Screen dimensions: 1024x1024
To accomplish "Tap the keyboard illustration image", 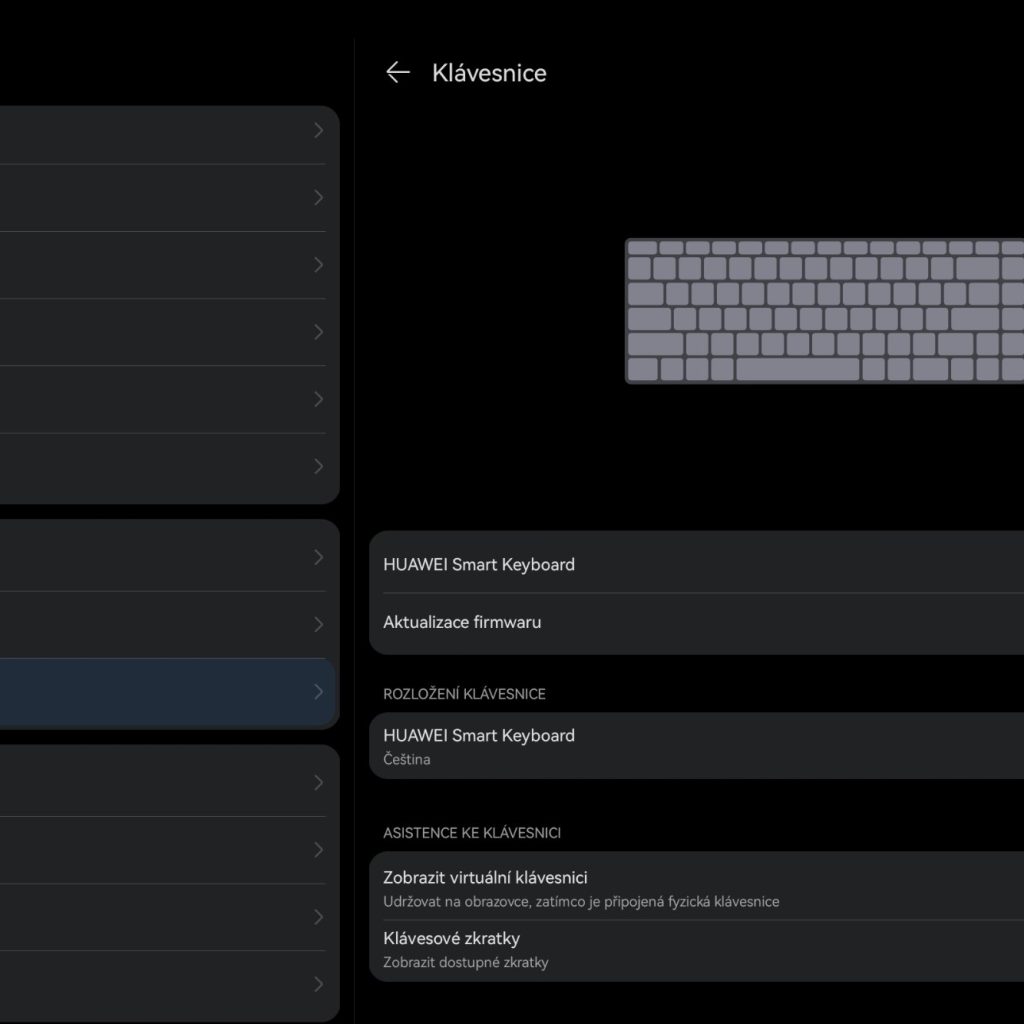I will 824,310.
